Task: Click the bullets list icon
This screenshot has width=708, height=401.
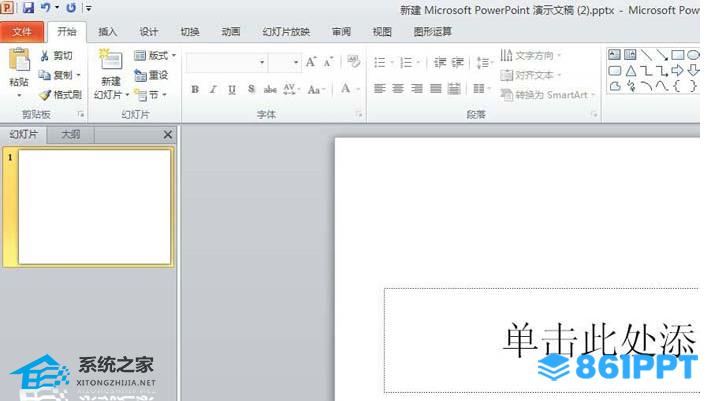Action: point(380,62)
